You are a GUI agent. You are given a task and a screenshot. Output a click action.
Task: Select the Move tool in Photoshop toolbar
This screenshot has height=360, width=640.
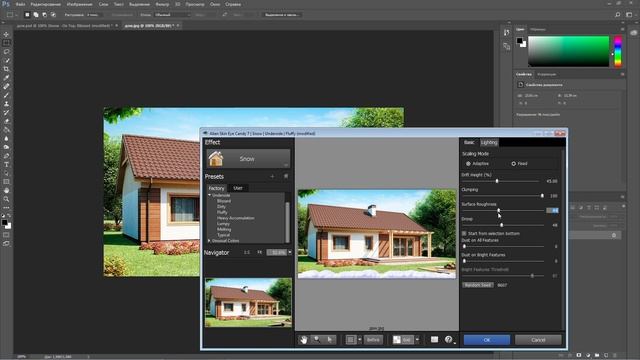pyautogui.click(x=6, y=34)
